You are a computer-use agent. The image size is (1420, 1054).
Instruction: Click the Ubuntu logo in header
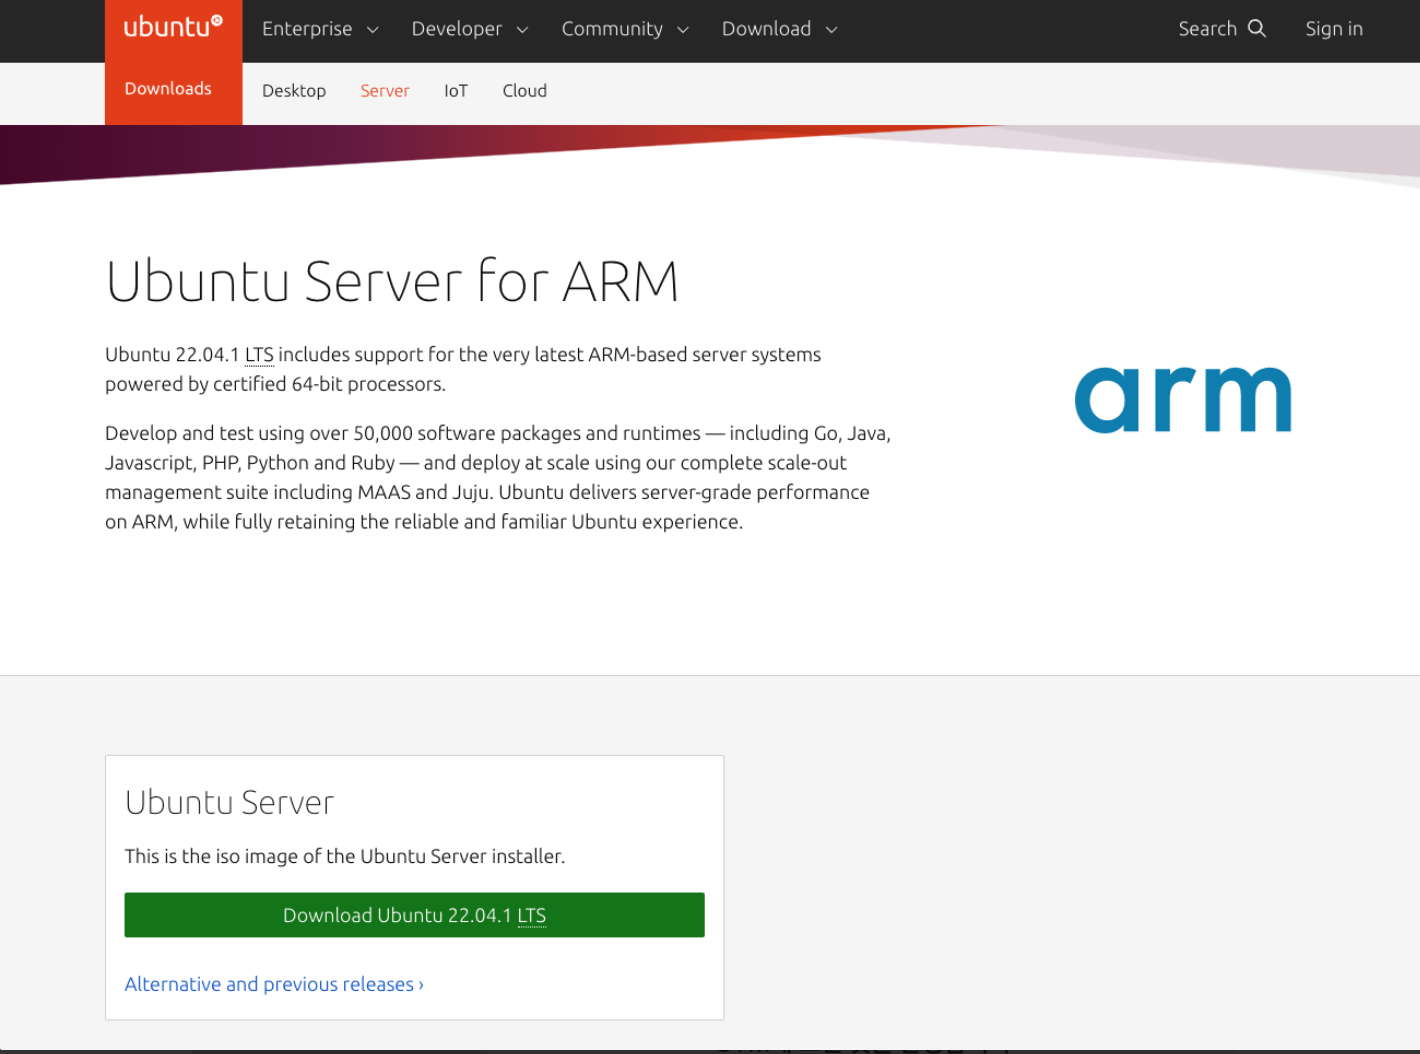click(x=173, y=28)
